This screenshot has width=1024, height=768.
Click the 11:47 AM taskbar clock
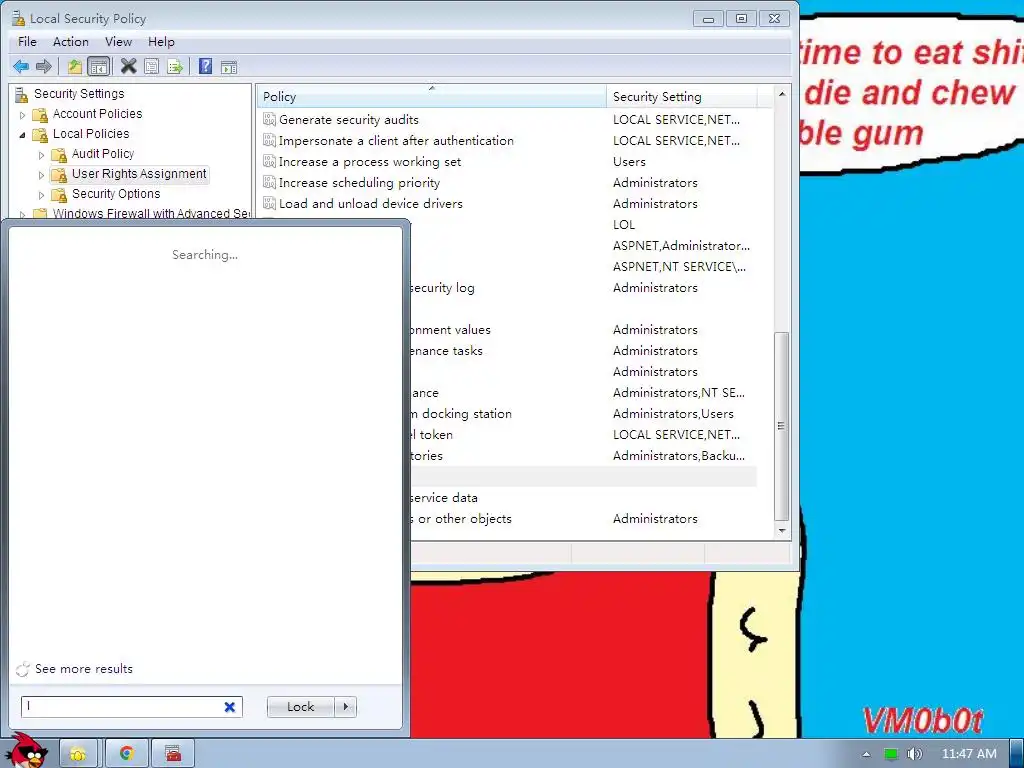point(969,754)
